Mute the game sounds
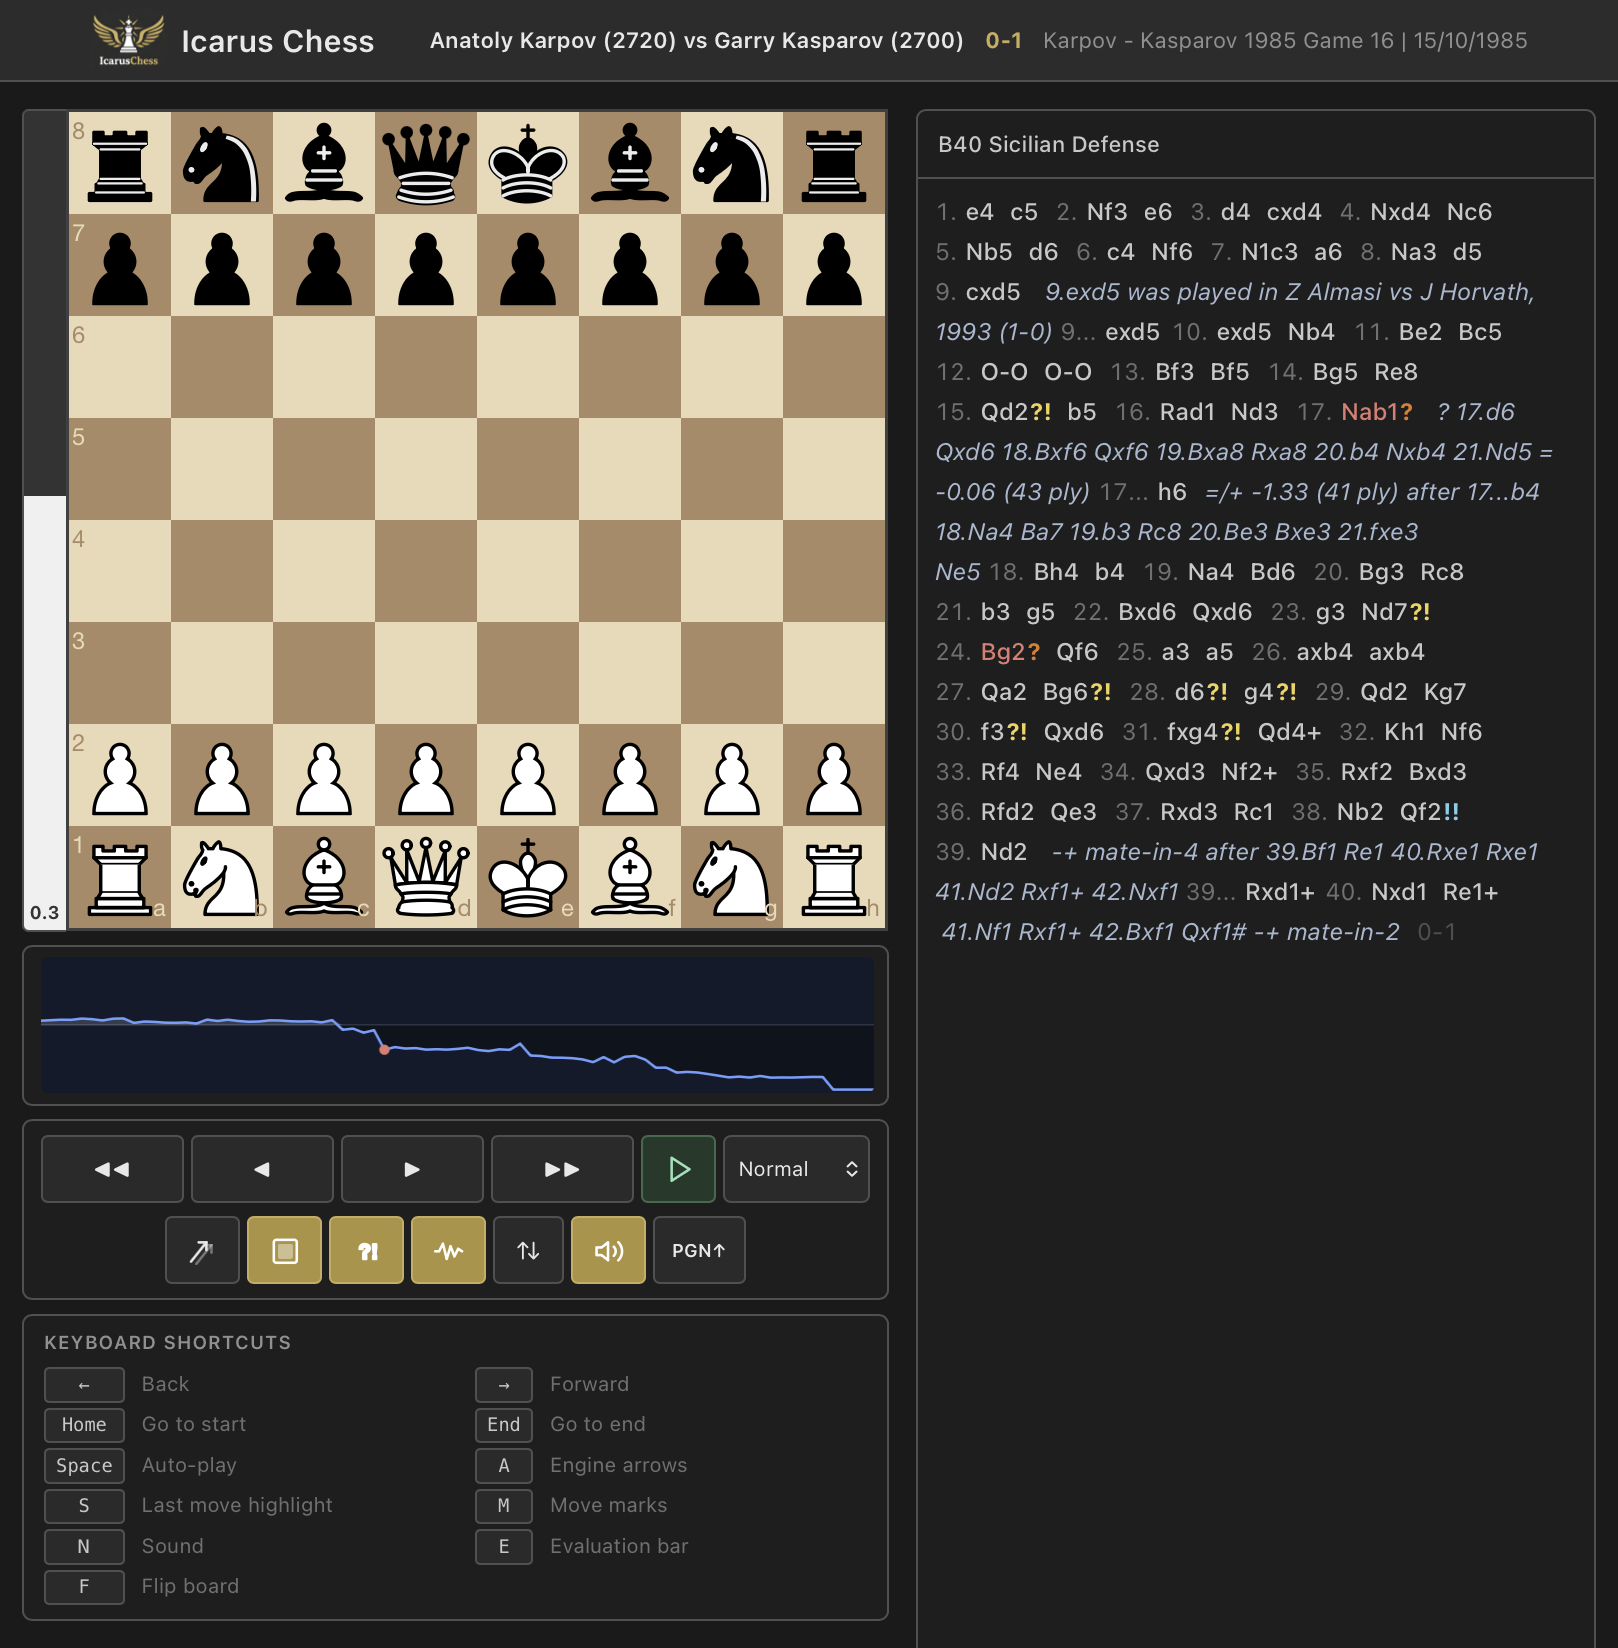The height and width of the screenshot is (1648, 1618). coord(608,1250)
